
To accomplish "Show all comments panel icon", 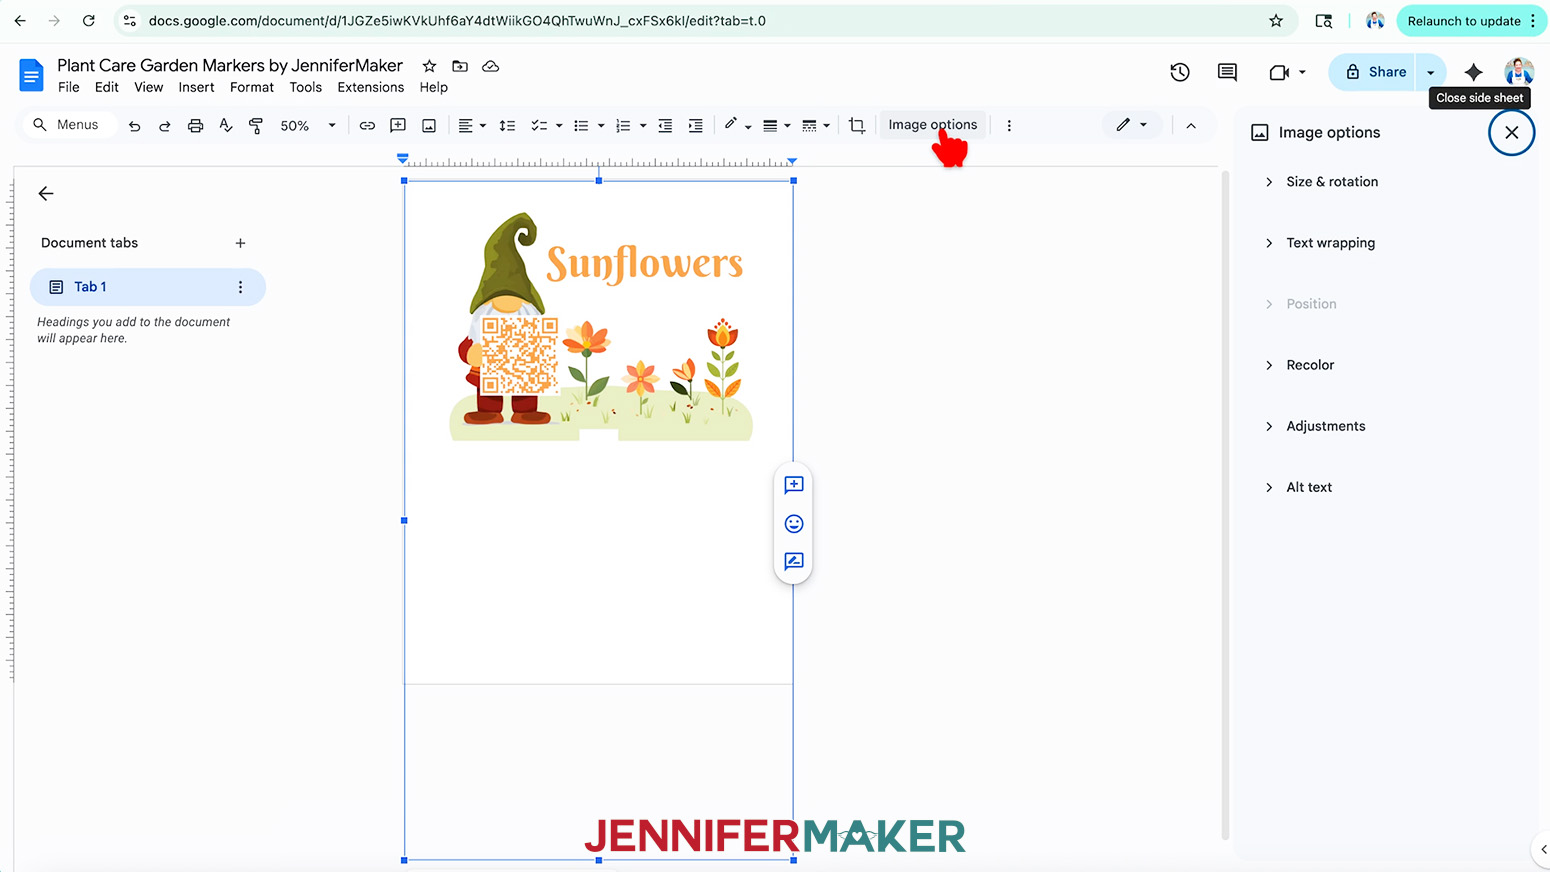I will (1227, 72).
